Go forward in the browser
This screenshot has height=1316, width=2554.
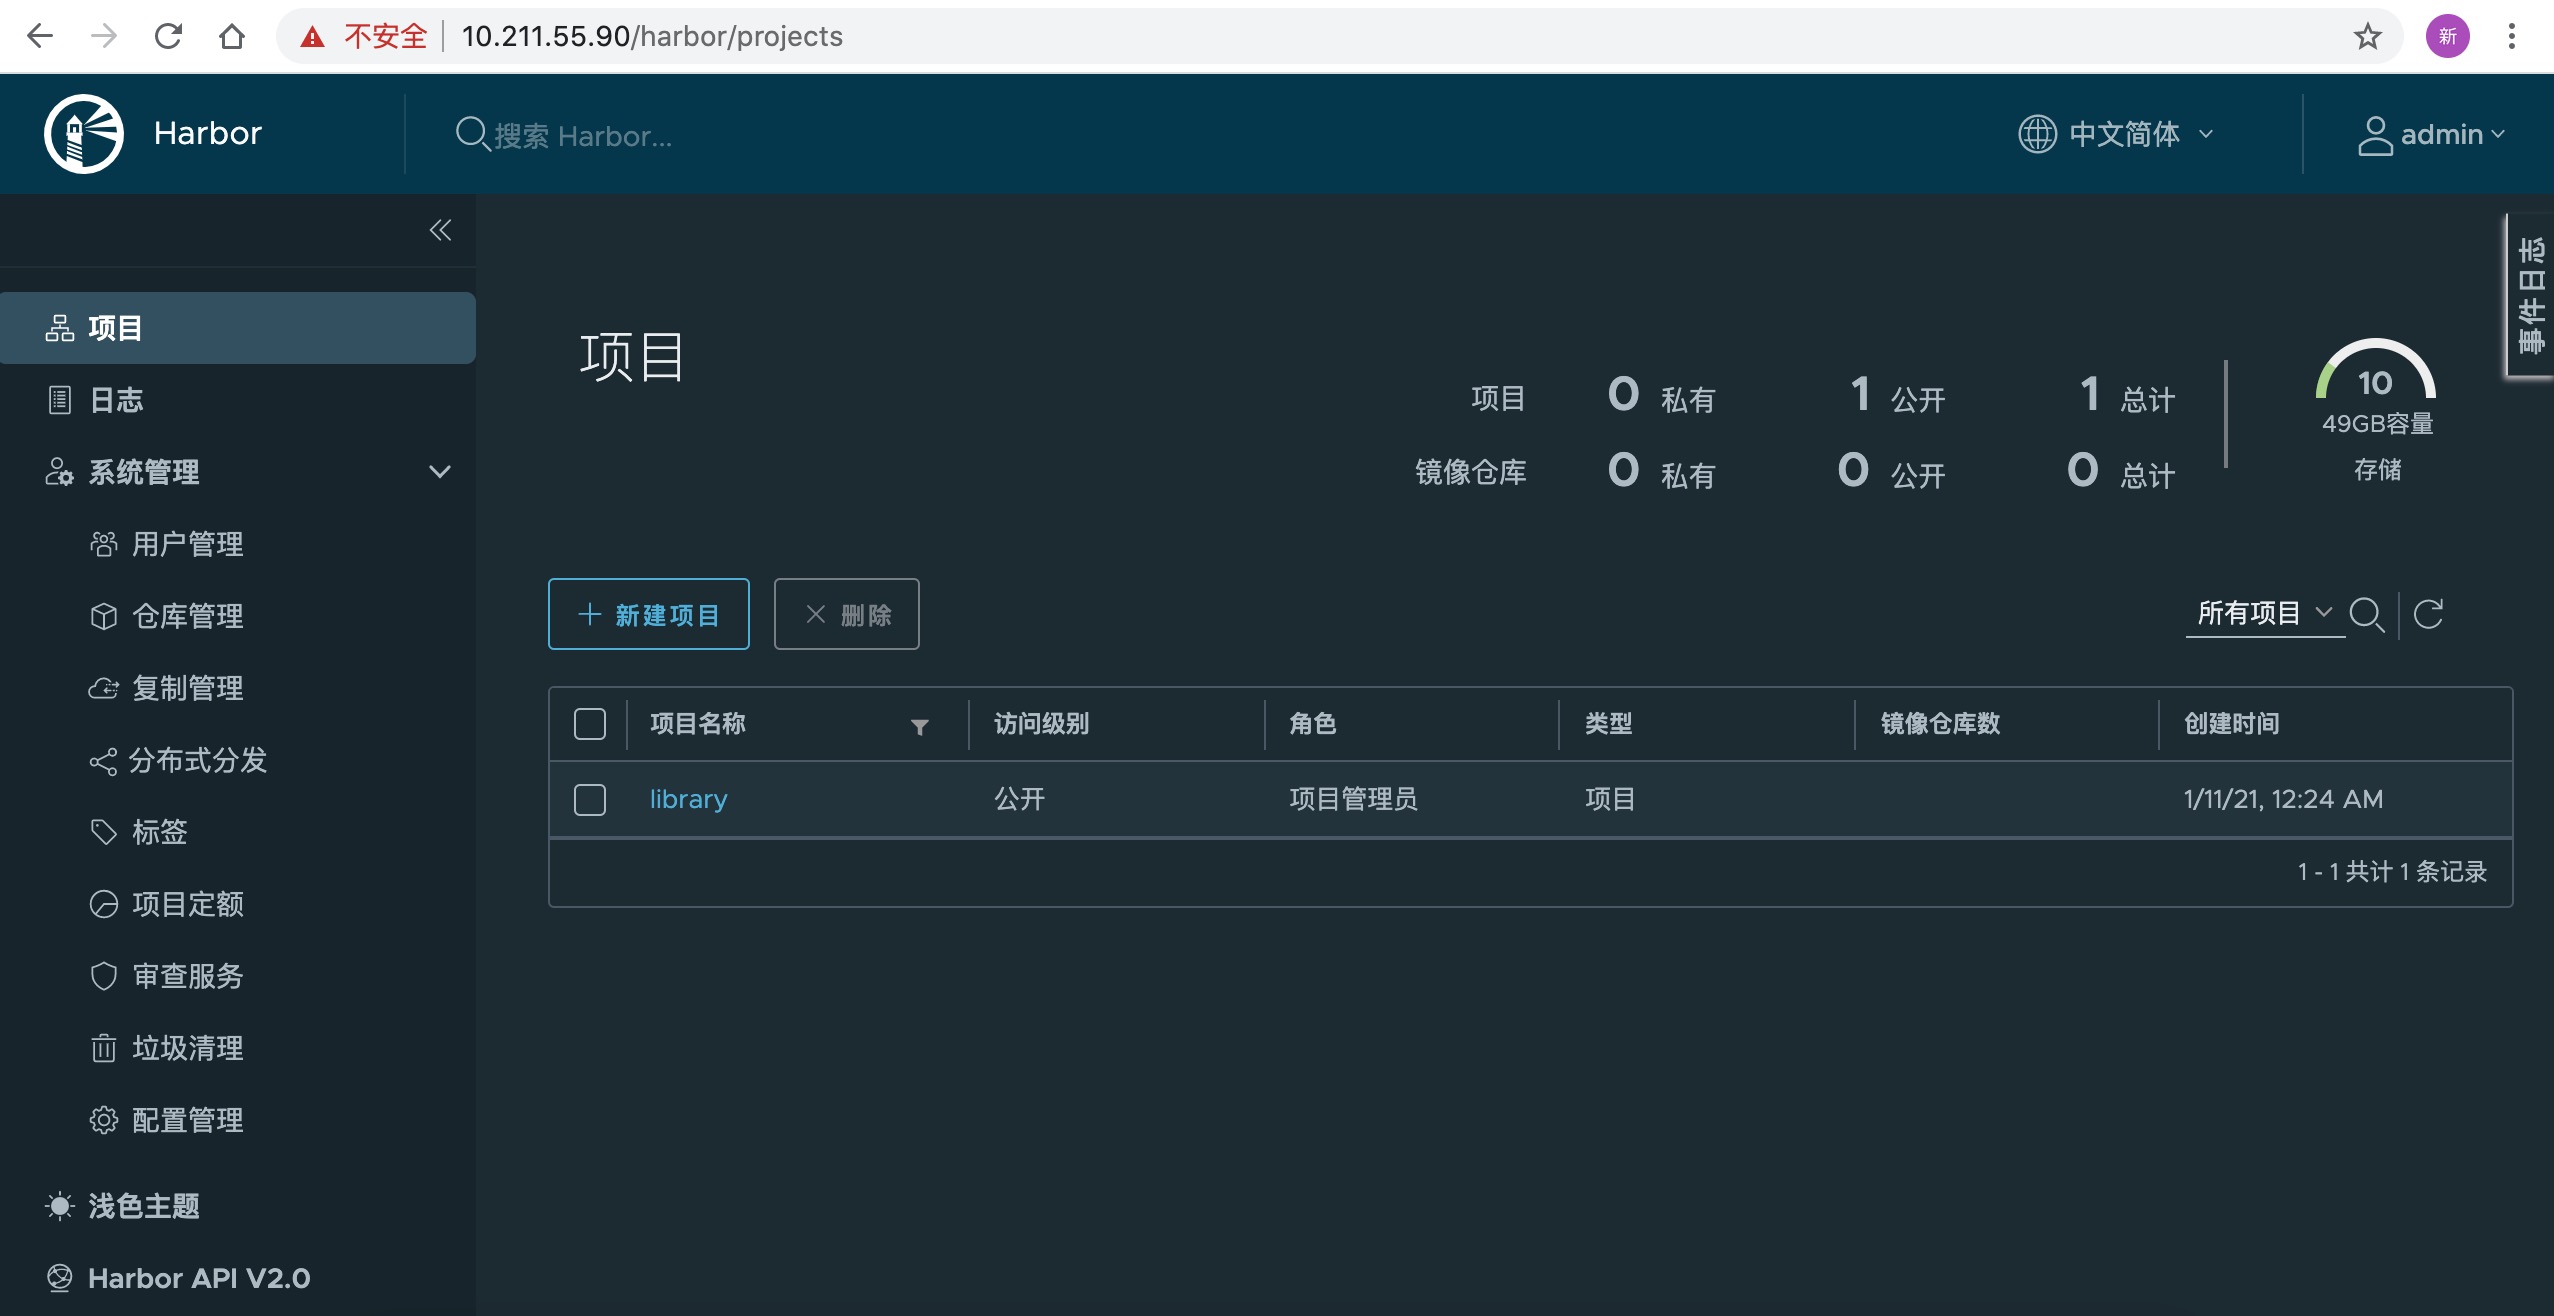104,37
